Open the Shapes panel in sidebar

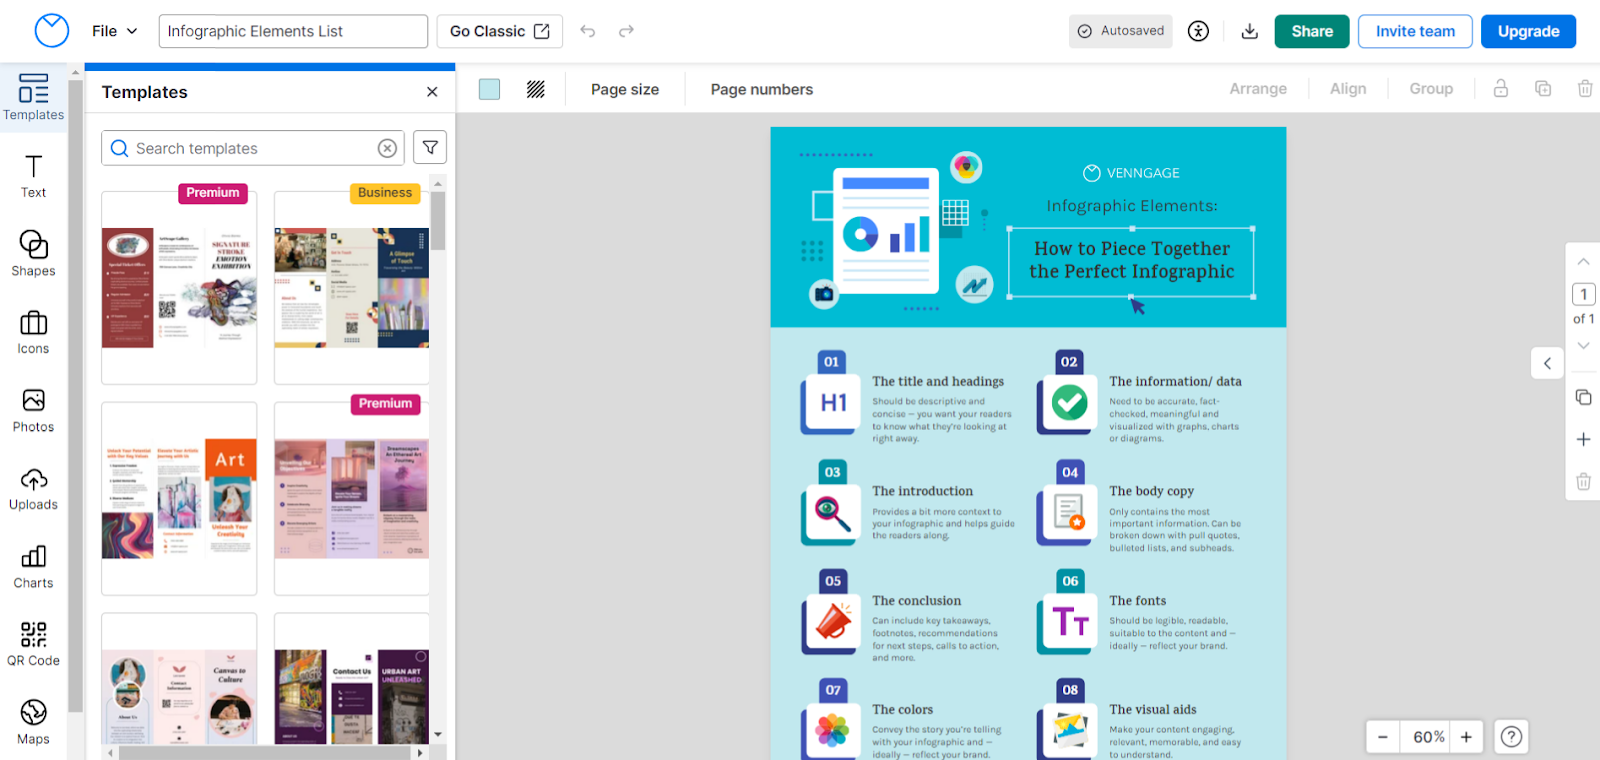pos(33,254)
